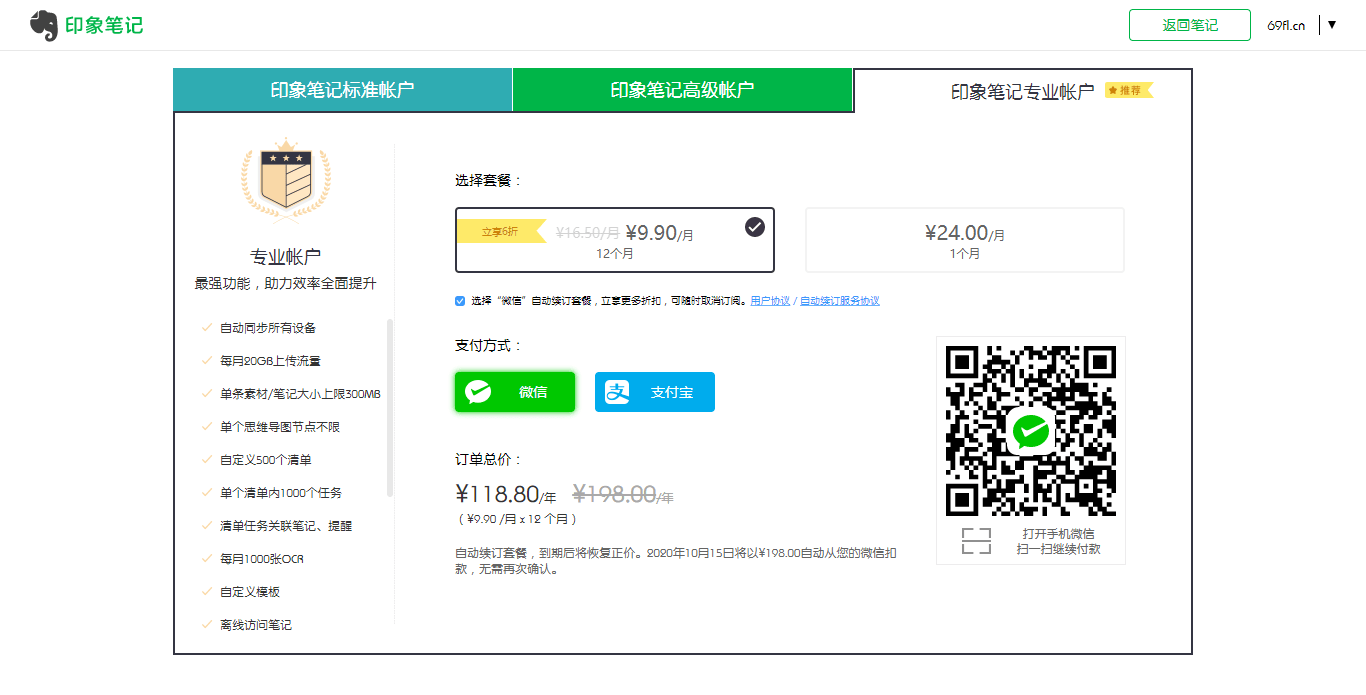Screen dimensions: 1366x695
Task: Click the 推荐 star badge on the 专业帐户 tab
Action: [x=1128, y=90]
